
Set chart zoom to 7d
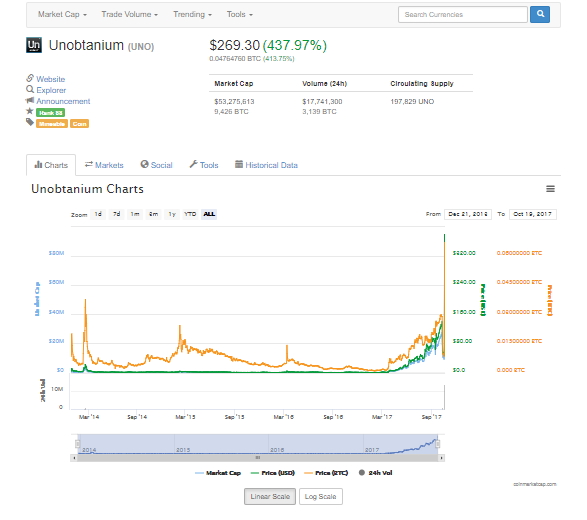click(117, 214)
